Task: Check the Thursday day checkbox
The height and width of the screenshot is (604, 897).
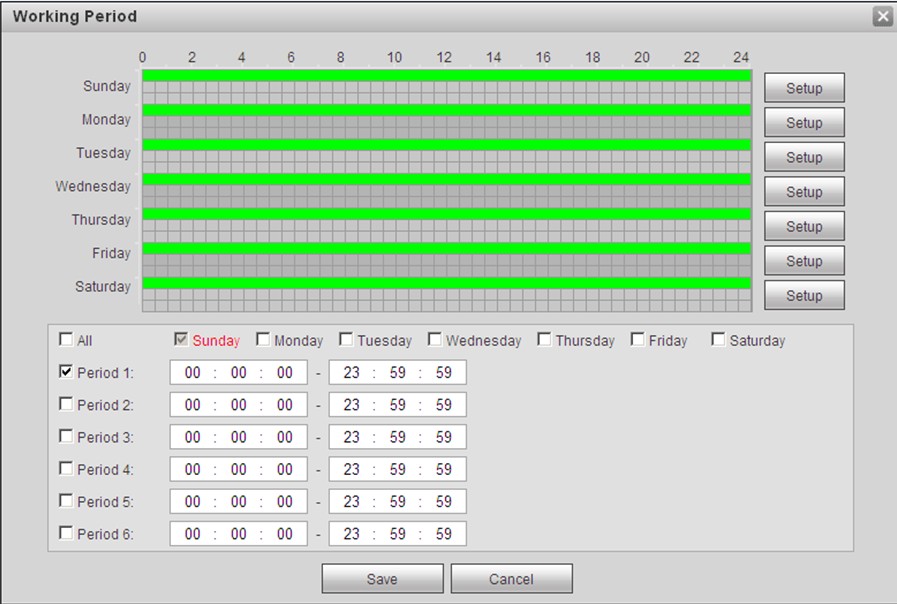Action: tap(545, 339)
